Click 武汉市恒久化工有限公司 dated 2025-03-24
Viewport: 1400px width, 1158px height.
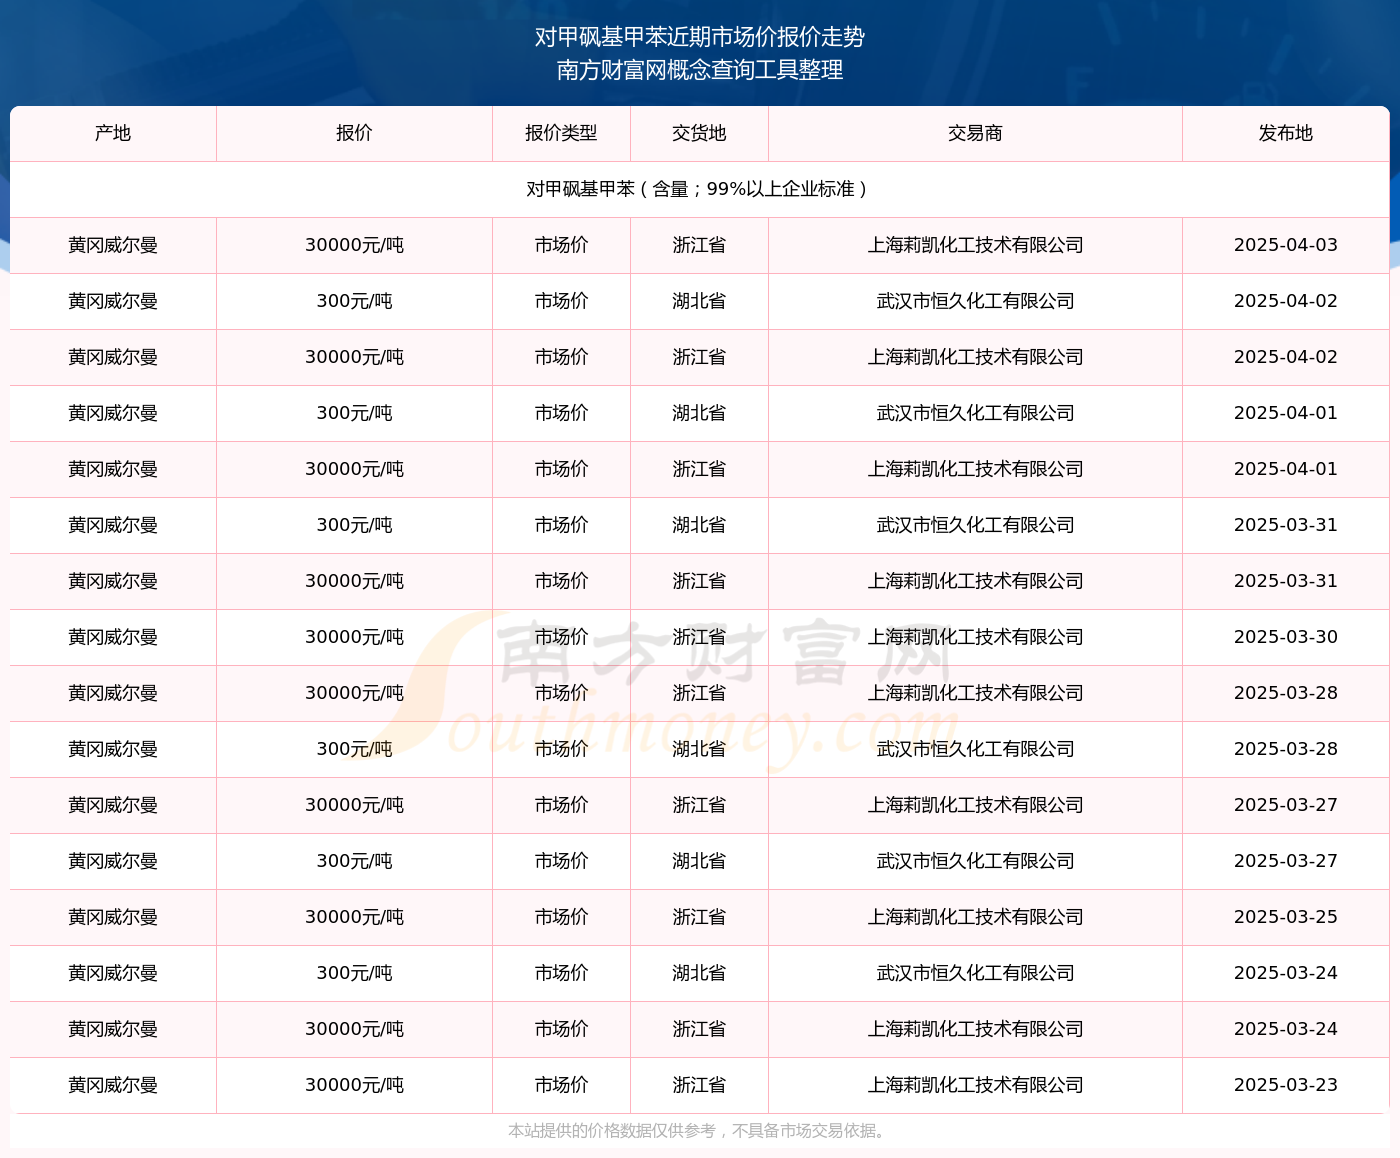click(x=975, y=973)
